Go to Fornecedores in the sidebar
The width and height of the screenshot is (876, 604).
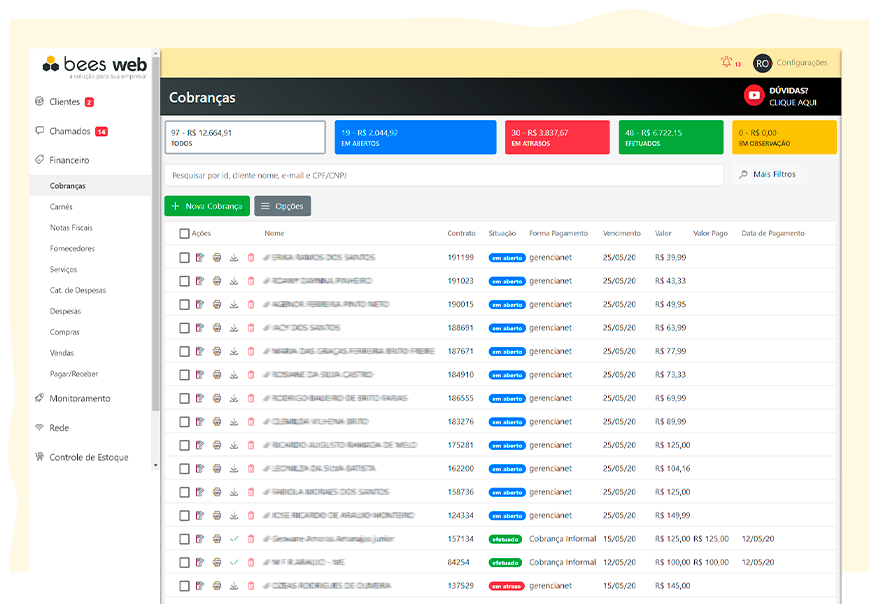pos(72,249)
